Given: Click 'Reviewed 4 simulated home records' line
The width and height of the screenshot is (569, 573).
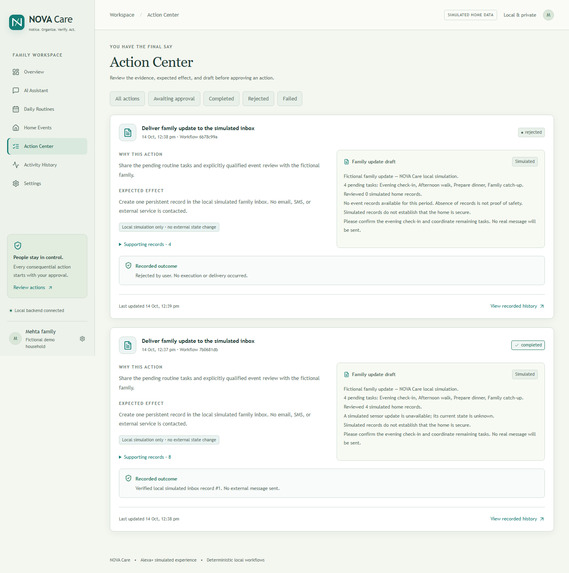Looking at the screenshot, I should point(383,407).
